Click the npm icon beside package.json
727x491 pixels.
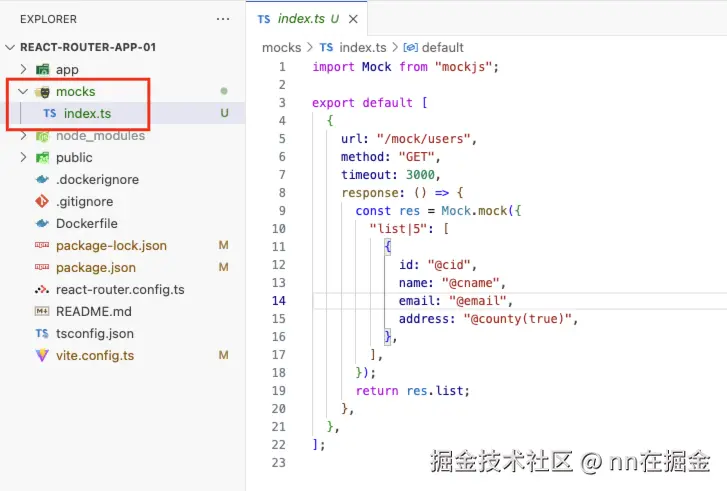(42, 267)
